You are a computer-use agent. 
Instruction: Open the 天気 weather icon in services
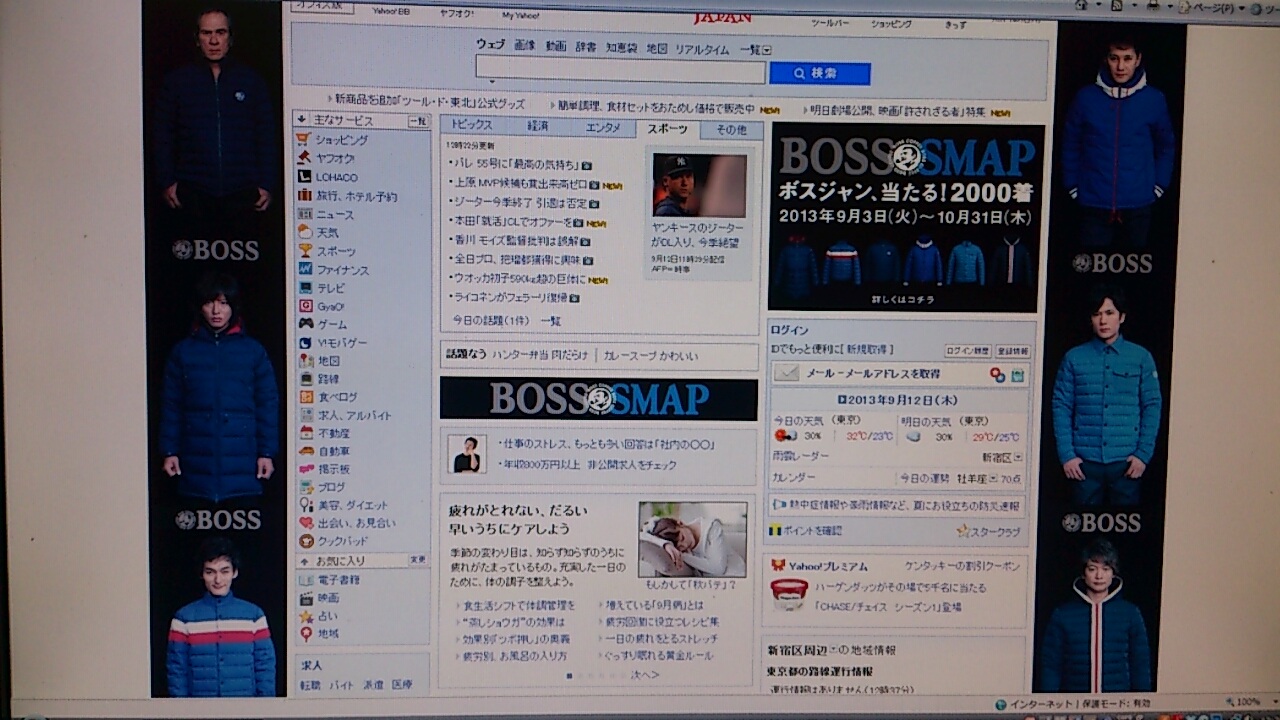click(x=305, y=232)
